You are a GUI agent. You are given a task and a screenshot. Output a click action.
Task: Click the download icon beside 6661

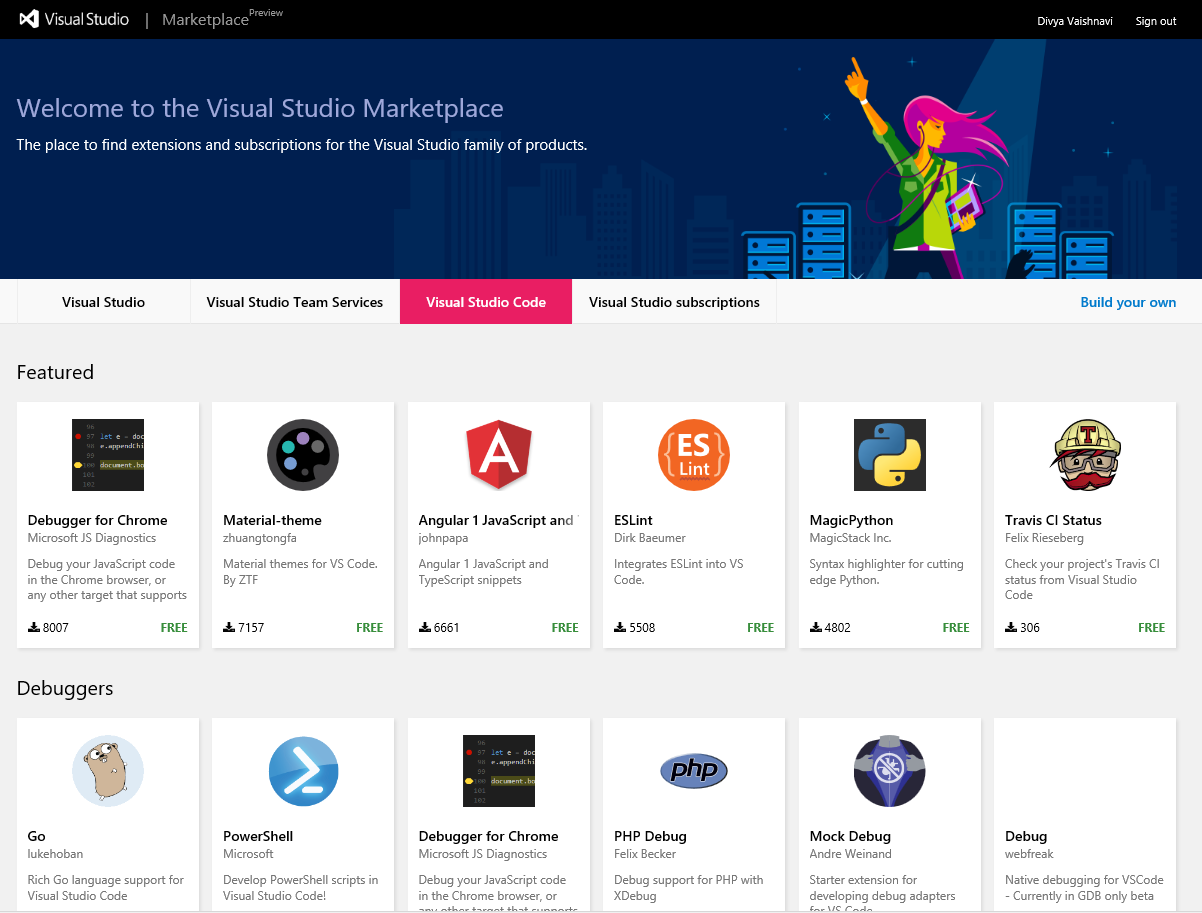click(x=425, y=627)
